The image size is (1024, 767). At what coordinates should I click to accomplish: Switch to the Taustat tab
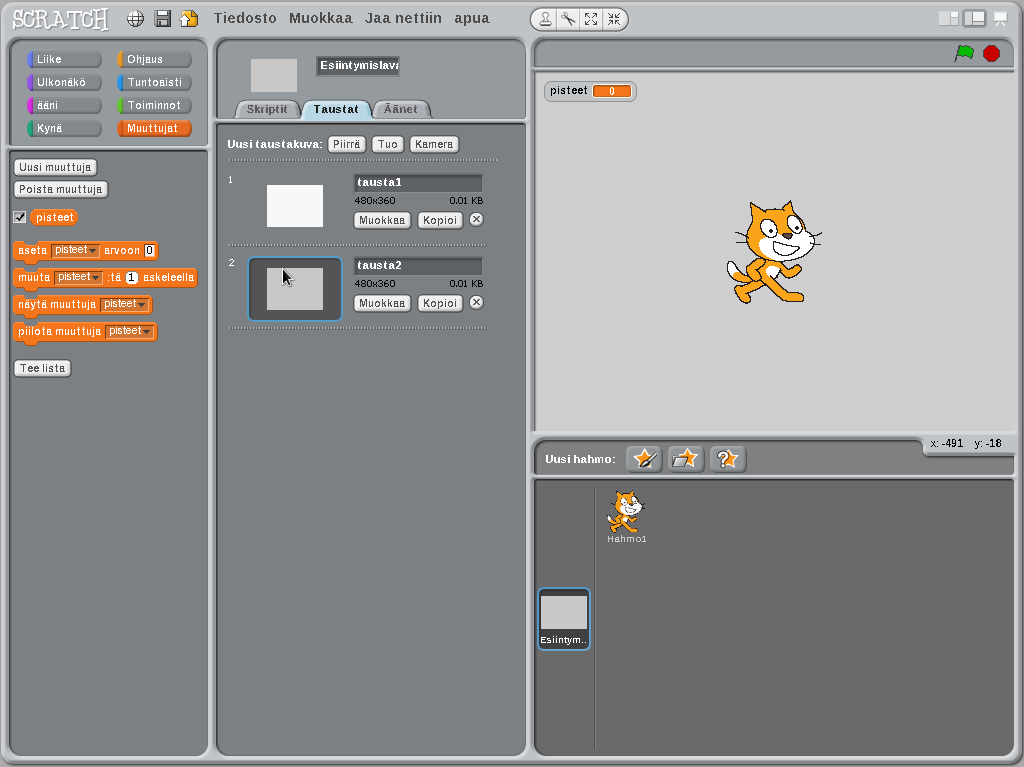tap(336, 109)
